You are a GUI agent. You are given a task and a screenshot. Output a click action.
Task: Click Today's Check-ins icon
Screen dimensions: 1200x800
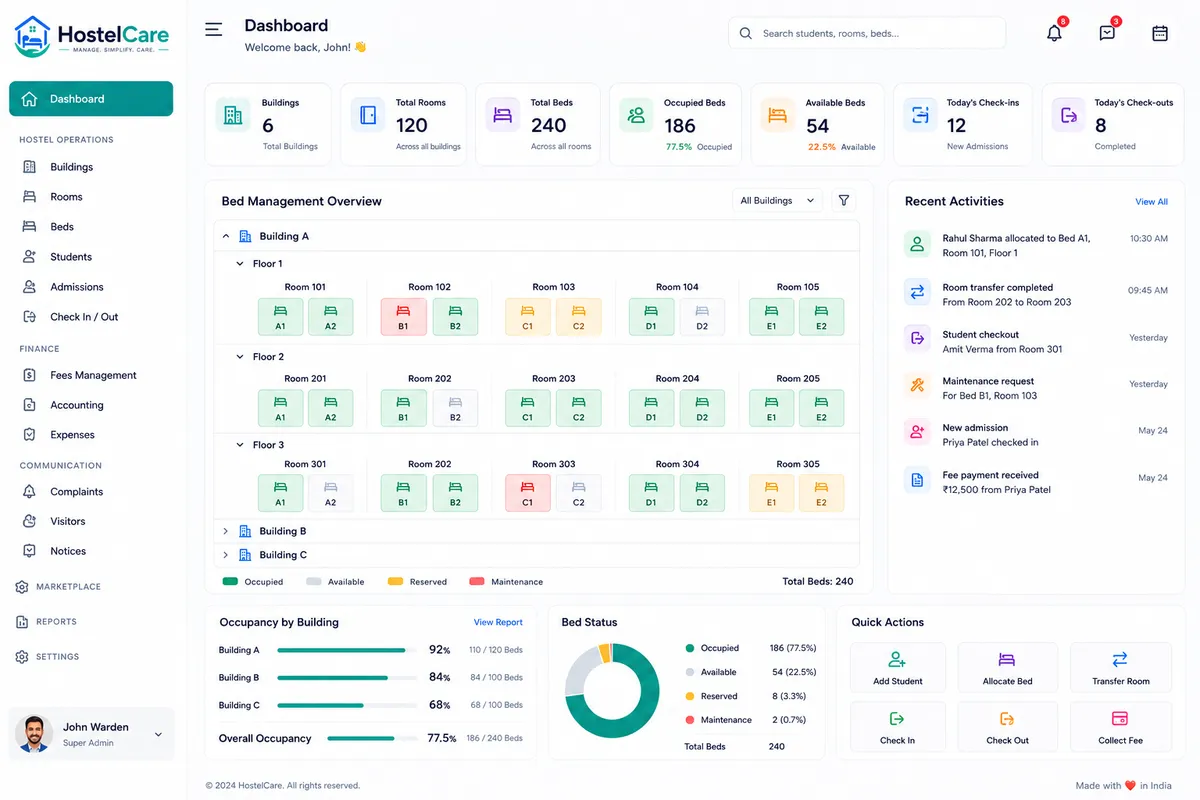click(x=920, y=115)
